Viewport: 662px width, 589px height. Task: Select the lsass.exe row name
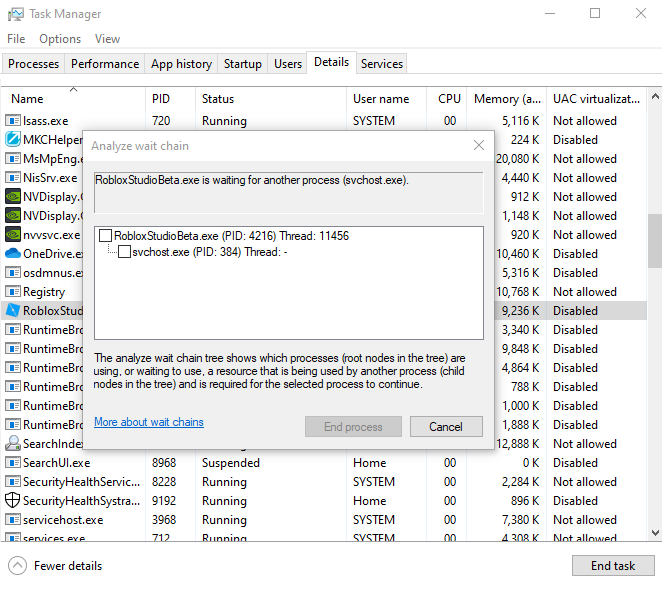46,121
